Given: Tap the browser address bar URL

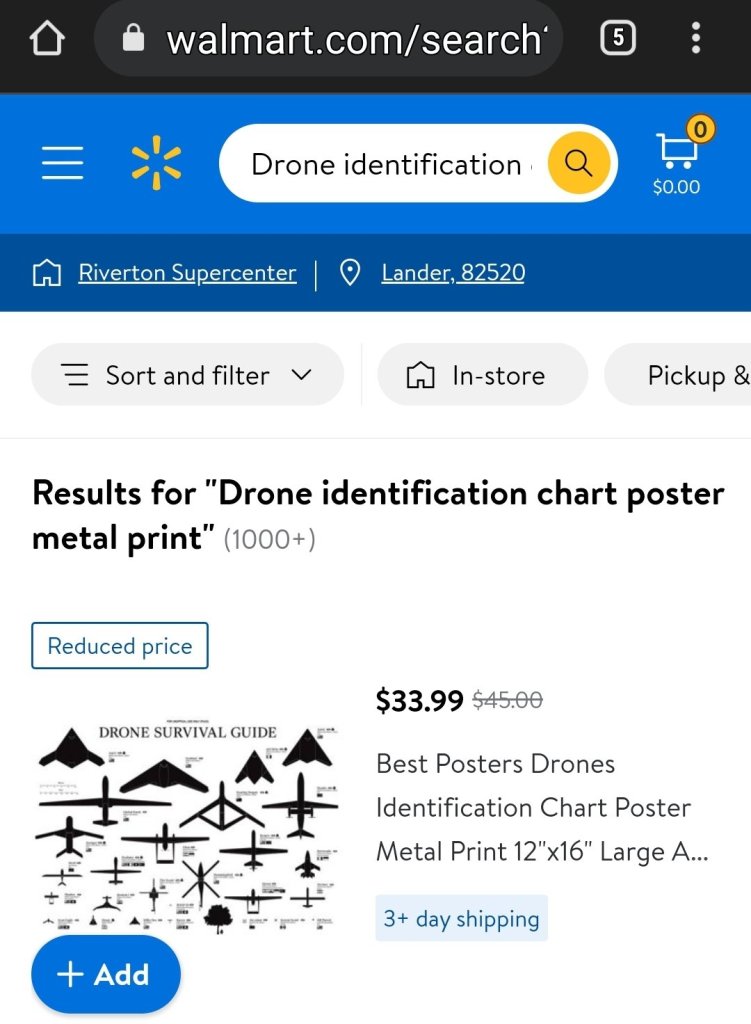Looking at the screenshot, I should (x=355, y=39).
